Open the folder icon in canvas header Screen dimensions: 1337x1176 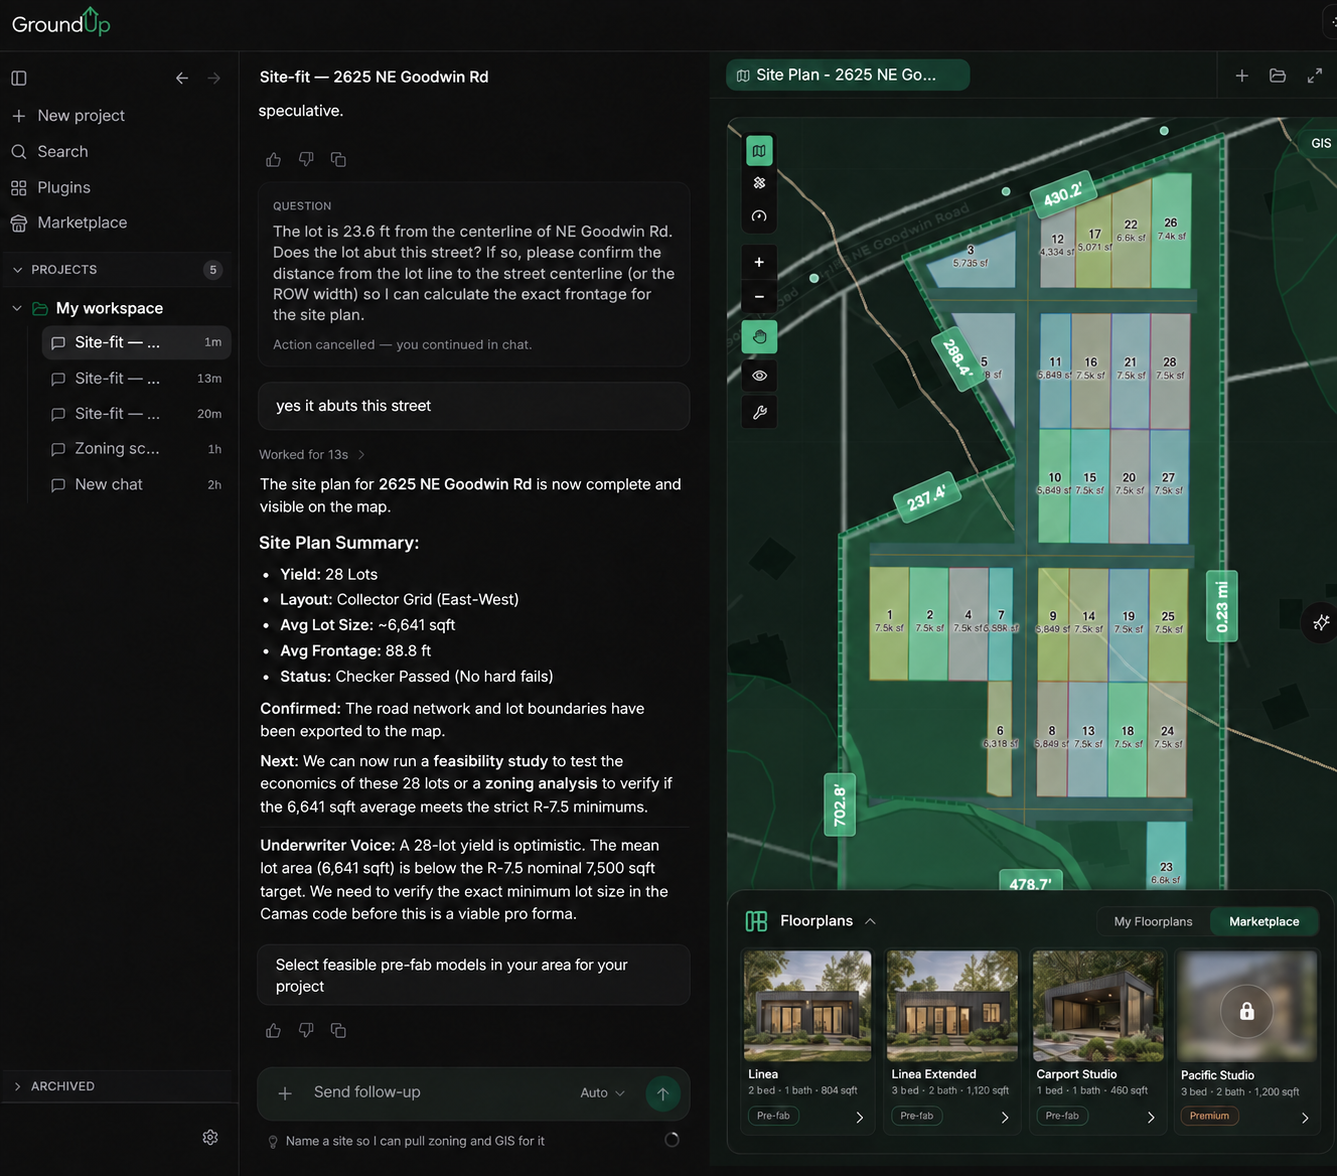[1277, 76]
